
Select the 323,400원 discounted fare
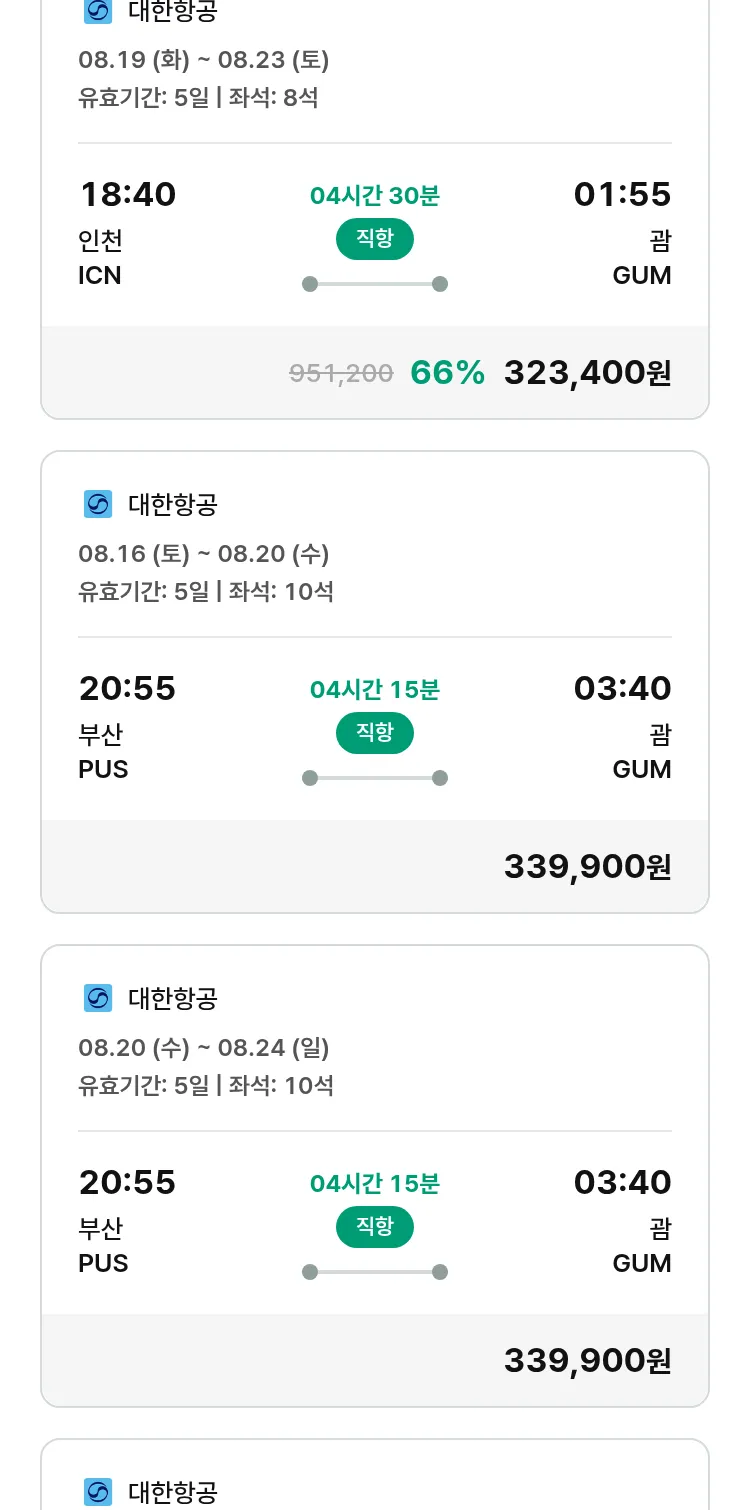[x=587, y=373]
